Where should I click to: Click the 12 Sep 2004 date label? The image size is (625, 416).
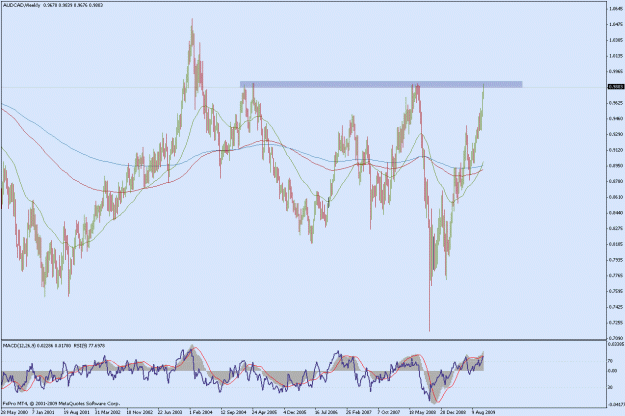(233, 412)
